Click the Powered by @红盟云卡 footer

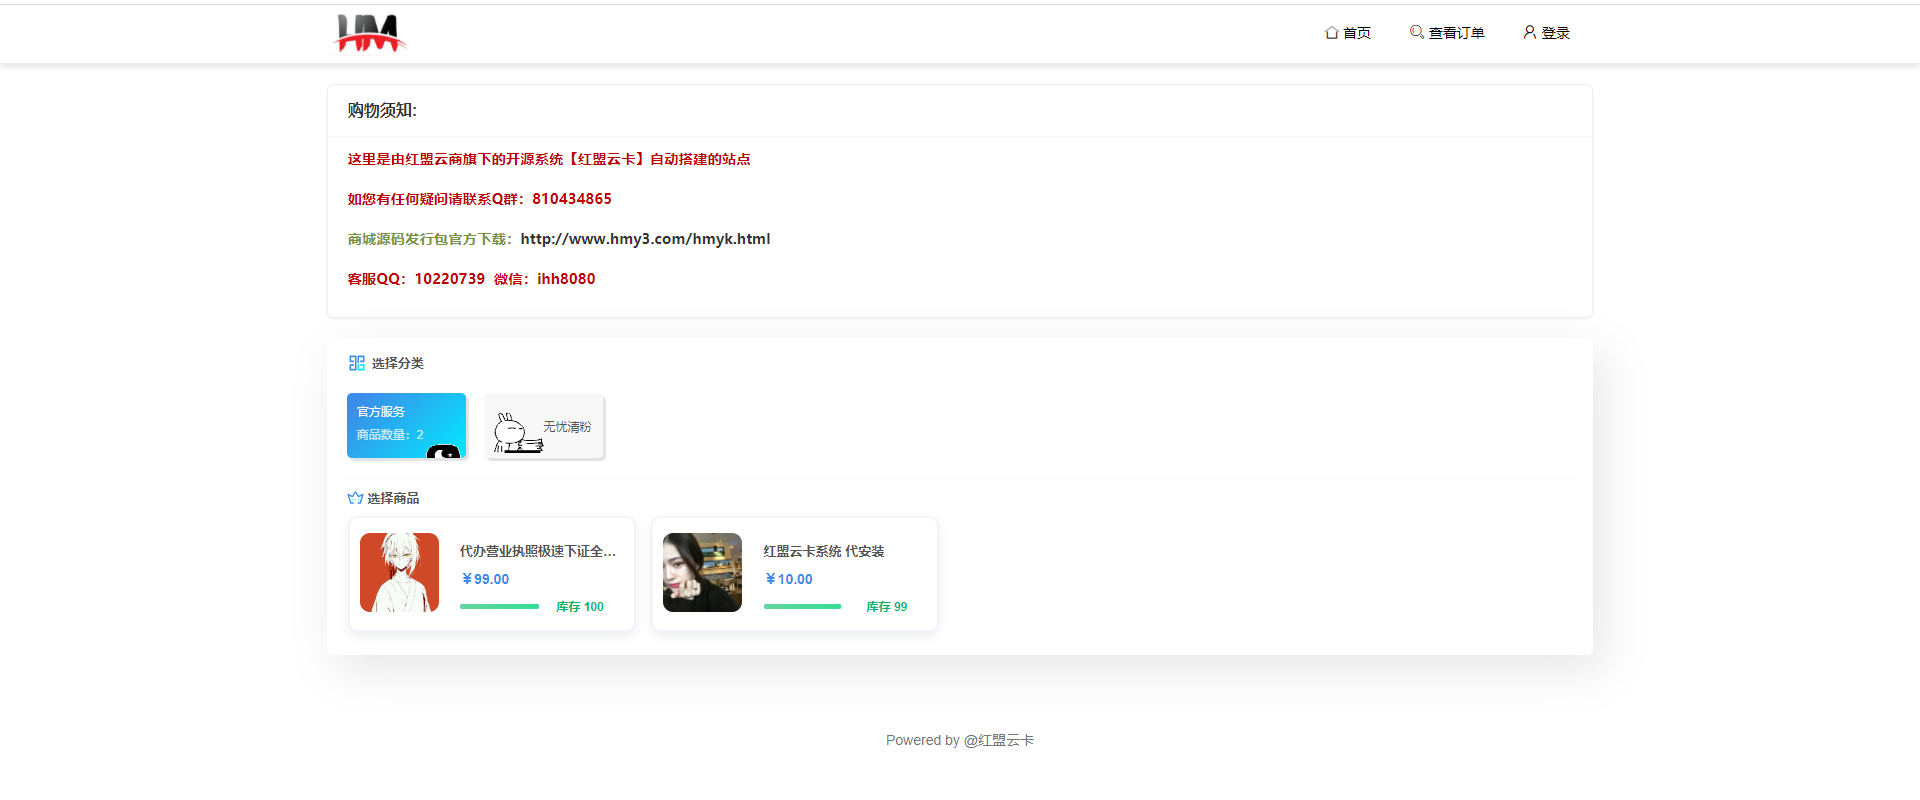pos(959,740)
